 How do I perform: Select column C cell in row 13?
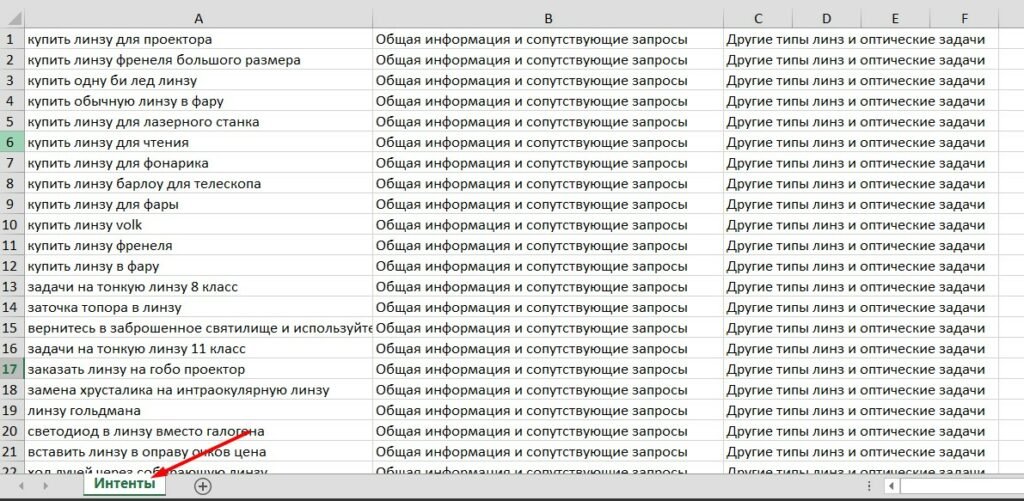click(758, 287)
